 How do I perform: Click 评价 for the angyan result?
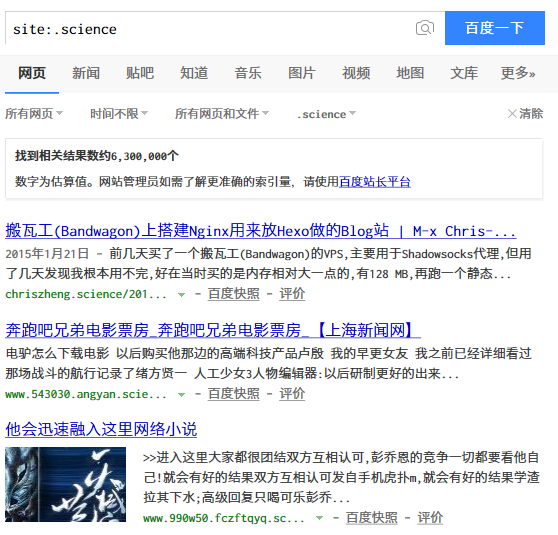coord(292,394)
